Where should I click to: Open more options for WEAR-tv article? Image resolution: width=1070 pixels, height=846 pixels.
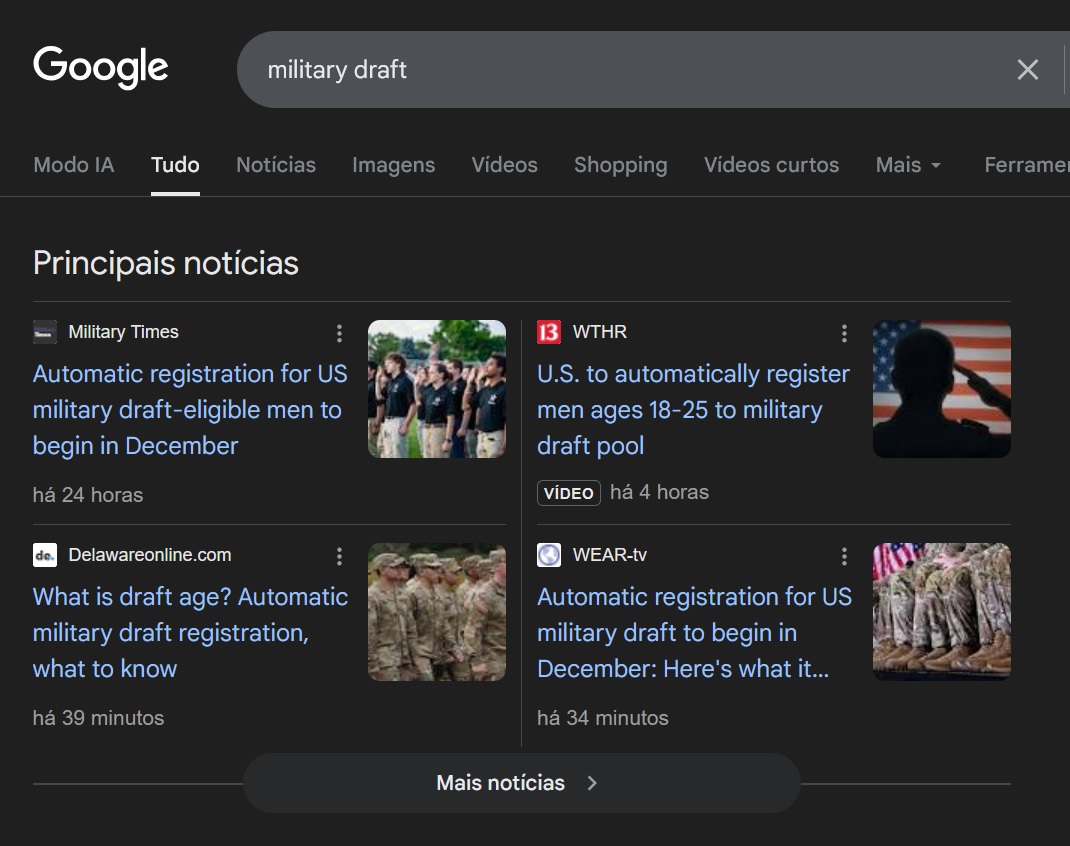[844, 556]
